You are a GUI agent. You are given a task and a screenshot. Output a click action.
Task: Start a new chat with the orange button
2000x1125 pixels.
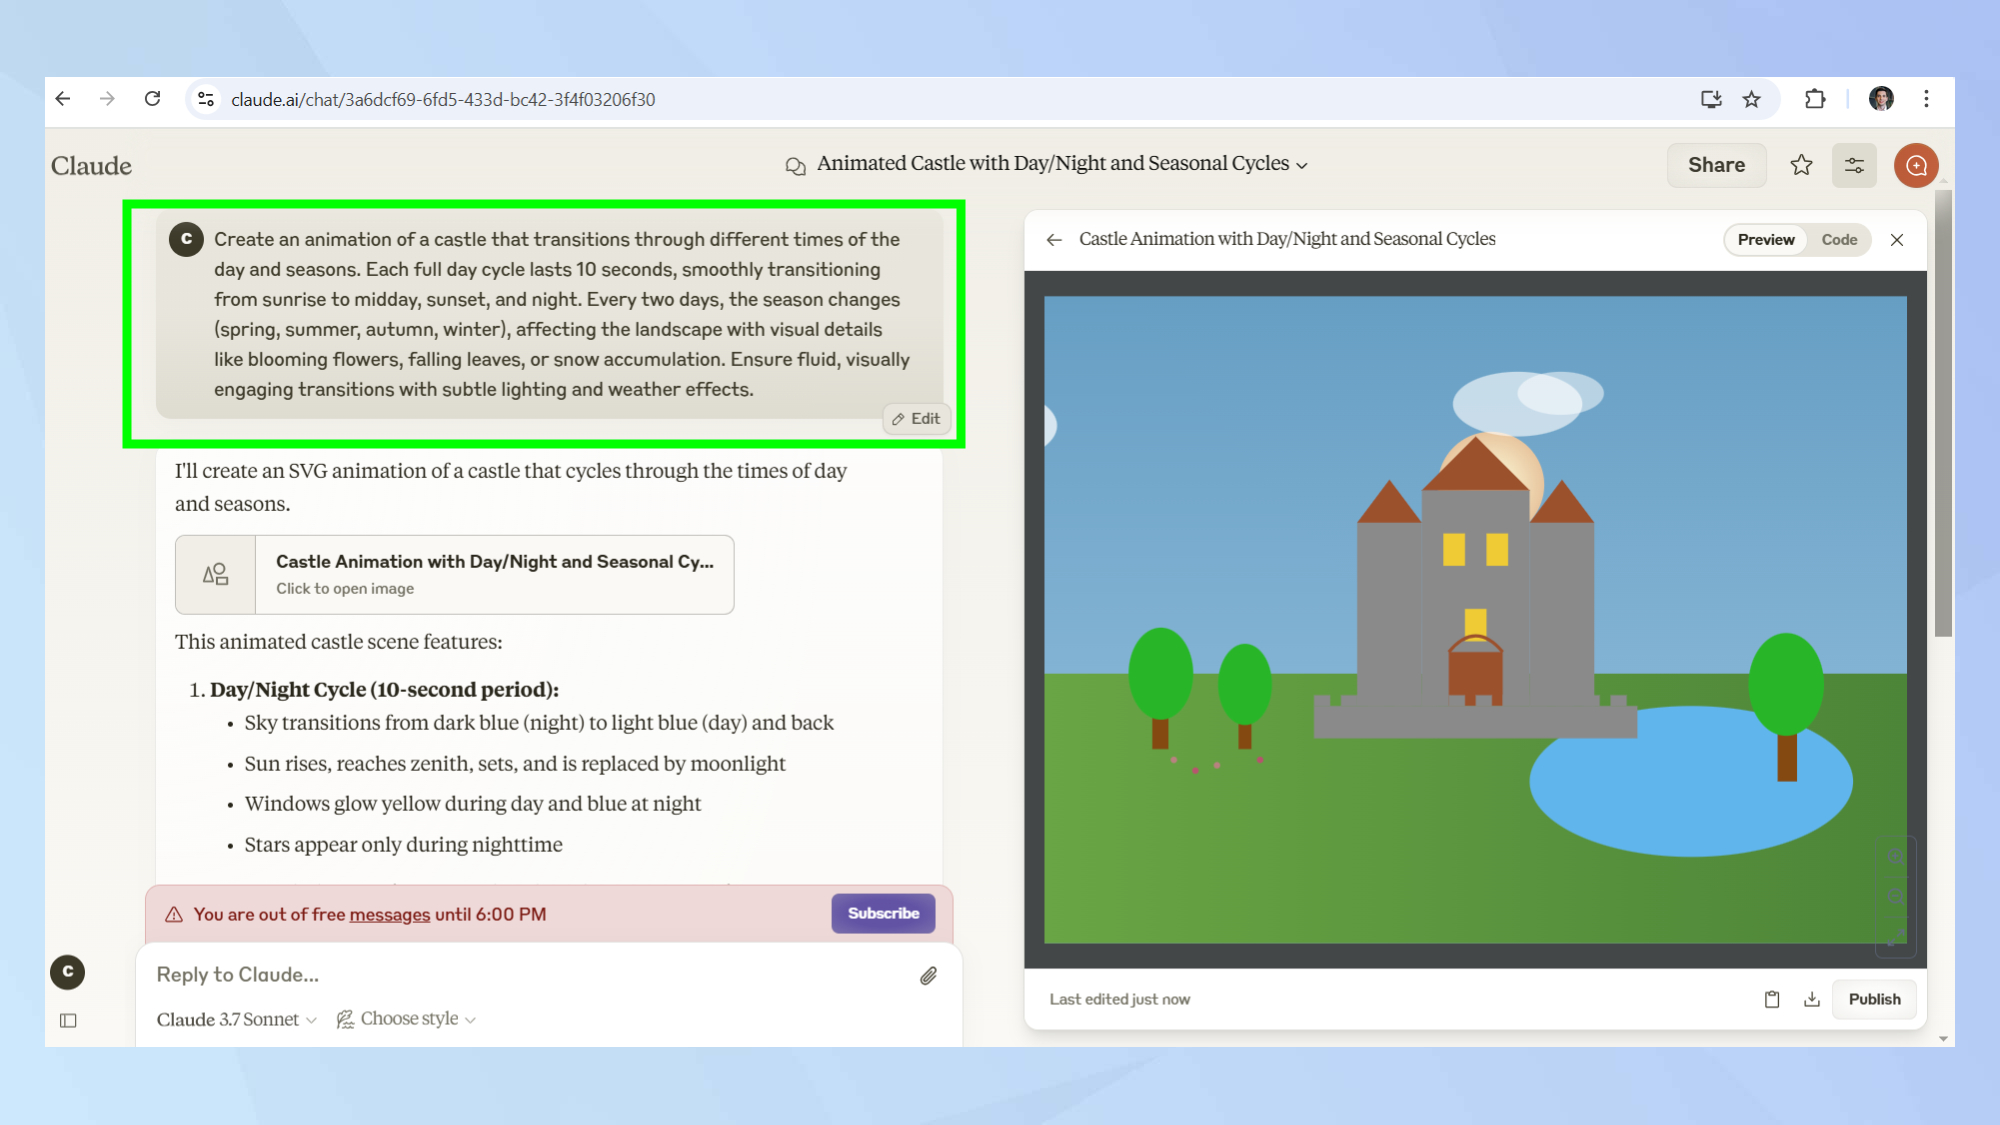(x=1915, y=165)
